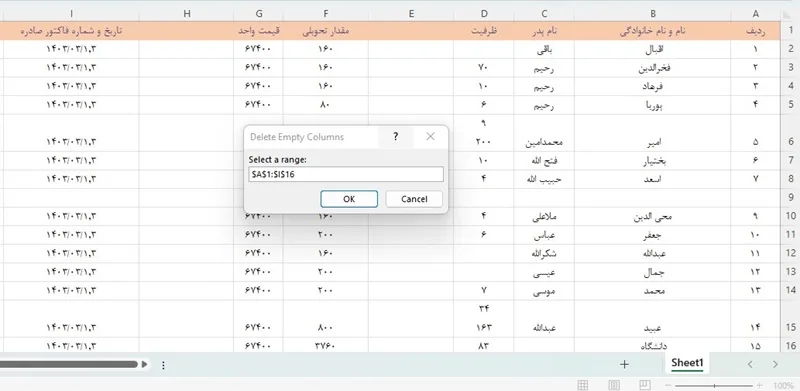
Task: Select column I header
Action: coord(71,14)
